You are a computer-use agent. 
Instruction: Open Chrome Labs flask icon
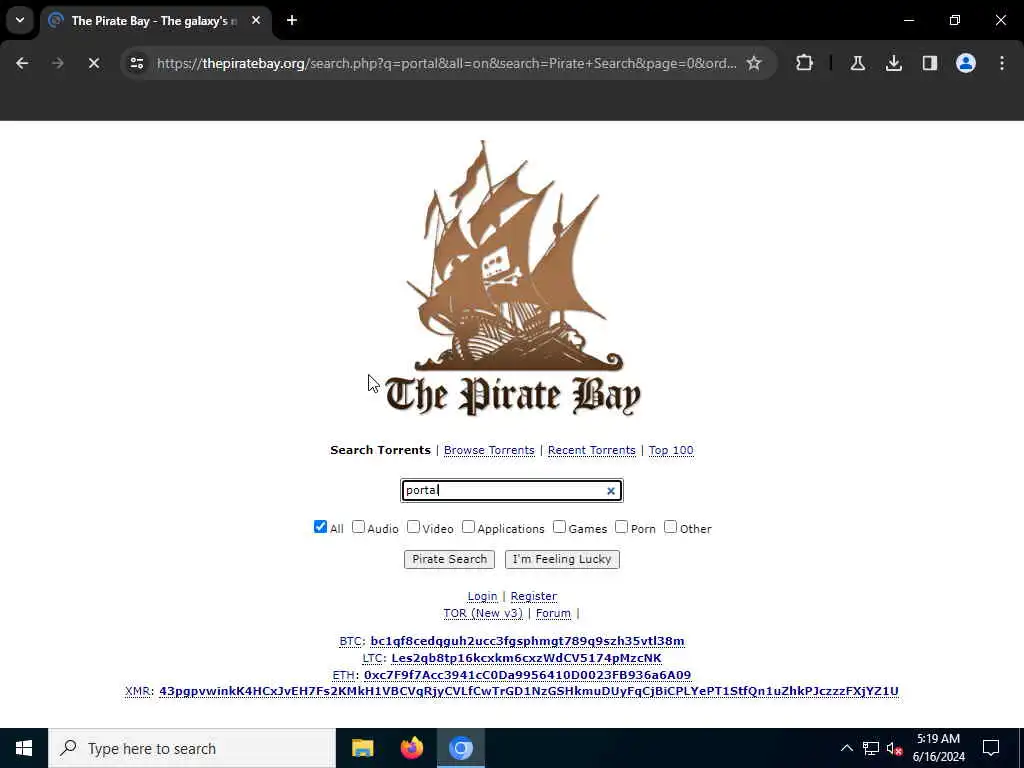click(x=857, y=63)
